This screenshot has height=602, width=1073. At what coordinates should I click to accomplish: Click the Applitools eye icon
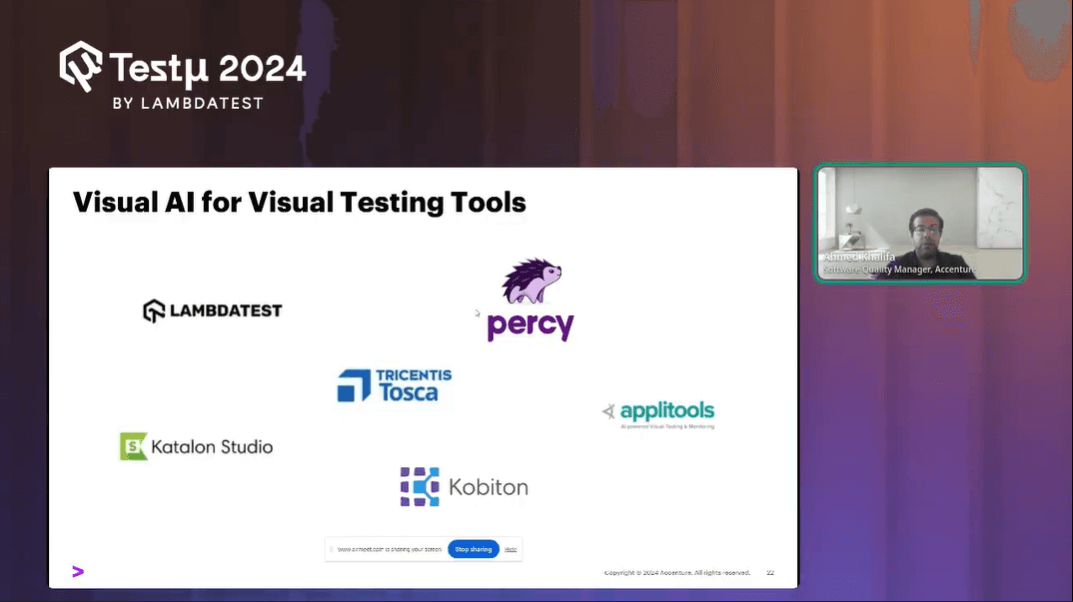(608, 409)
